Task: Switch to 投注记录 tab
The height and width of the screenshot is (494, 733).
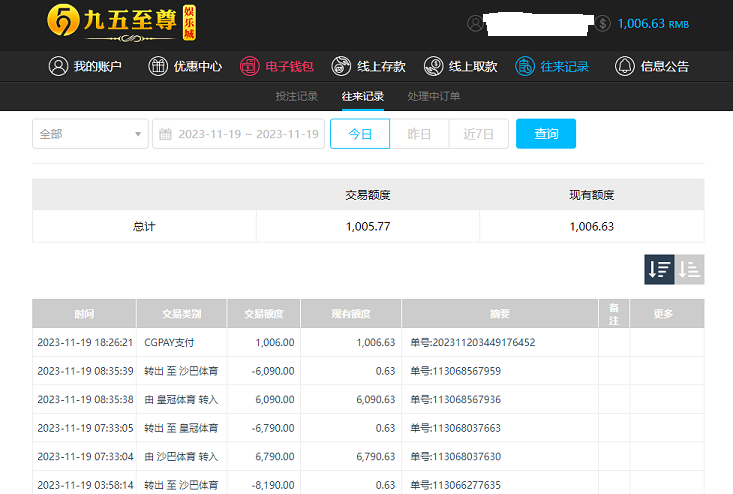Action: (x=296, y=96)
